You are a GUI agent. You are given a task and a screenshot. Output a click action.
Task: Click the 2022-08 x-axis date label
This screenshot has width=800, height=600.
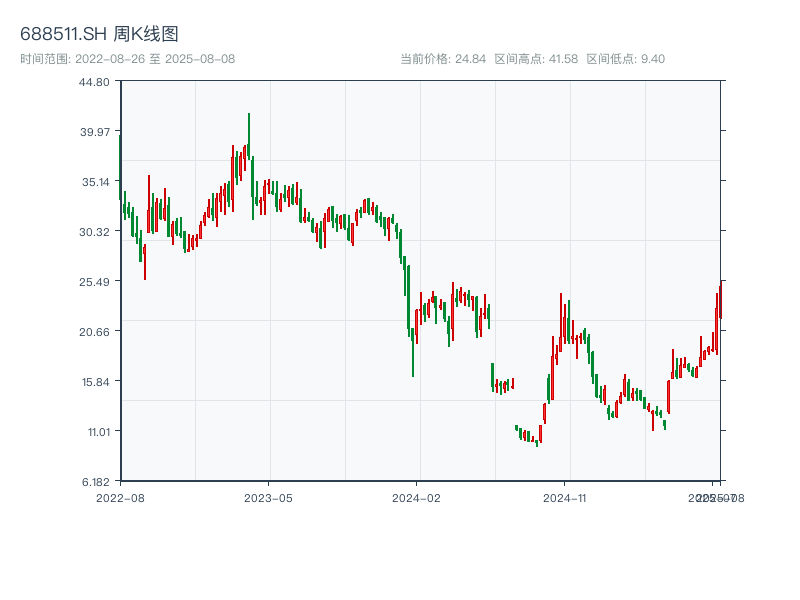point(120,497)
